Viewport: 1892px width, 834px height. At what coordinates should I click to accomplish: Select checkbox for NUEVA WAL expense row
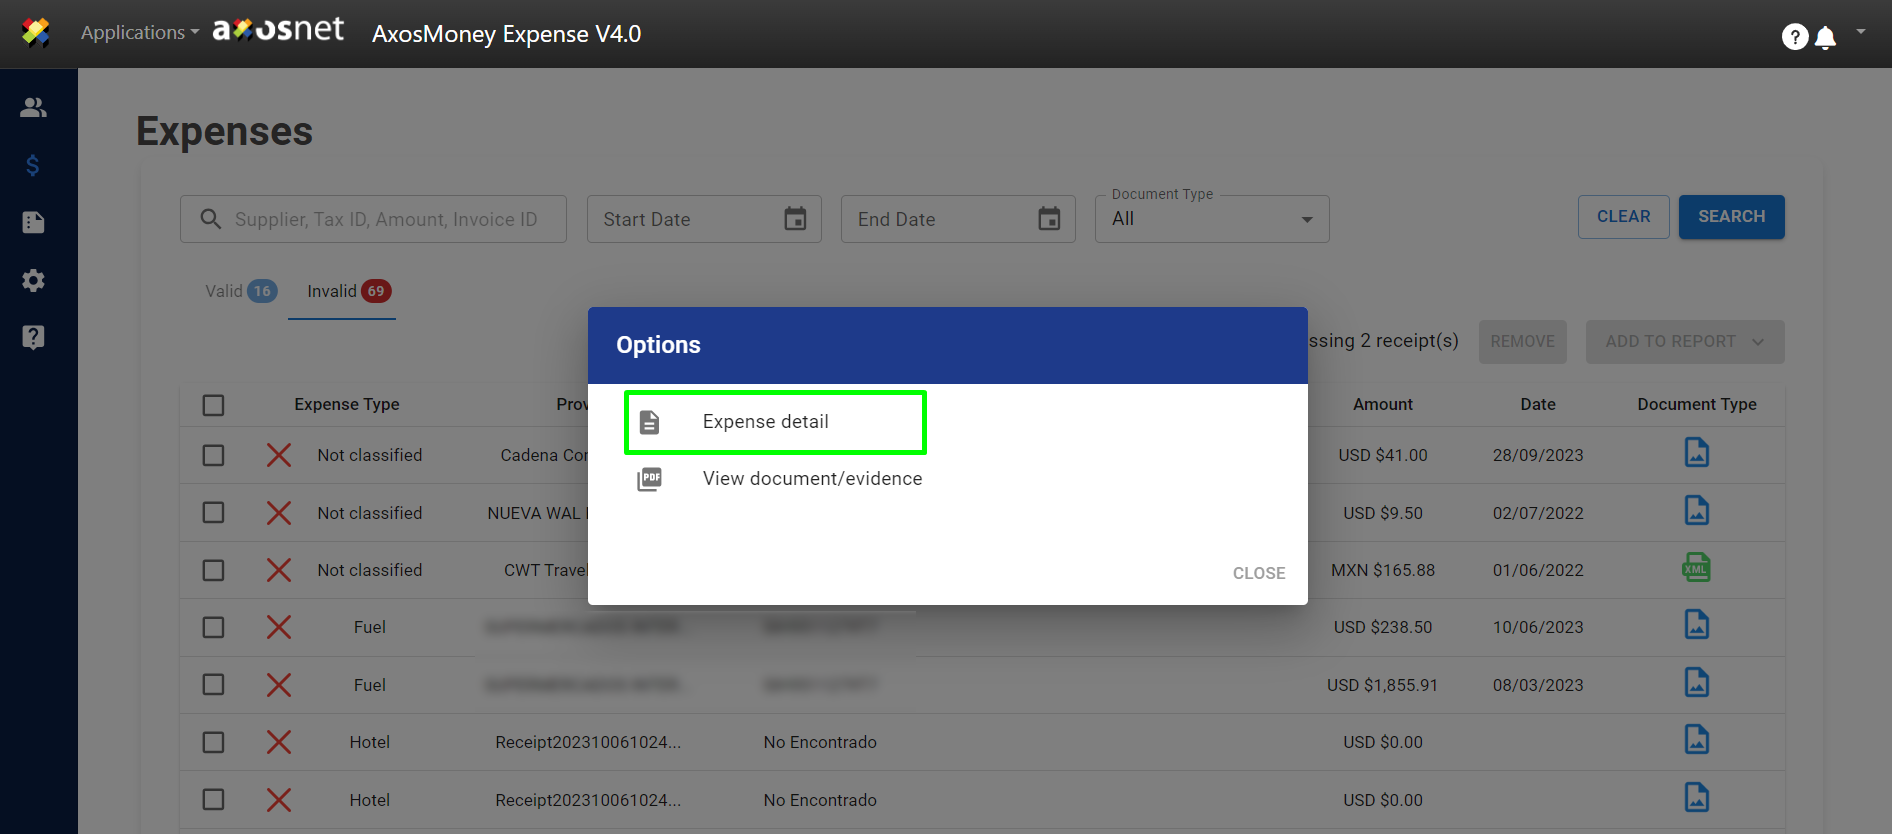[213, 513]
